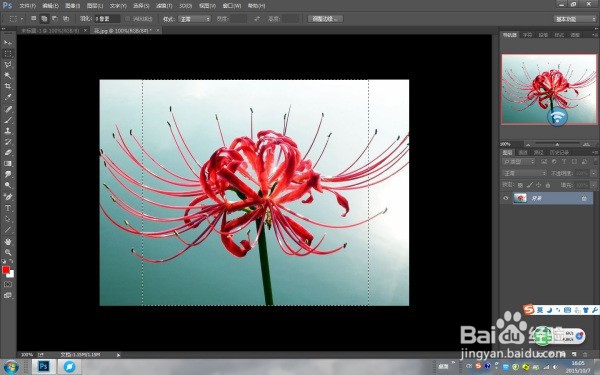The width and height of the screenshot is (600, 375).
Task: Open the layer Opacity dropdown arrow
Action: [x=593, y=173]
